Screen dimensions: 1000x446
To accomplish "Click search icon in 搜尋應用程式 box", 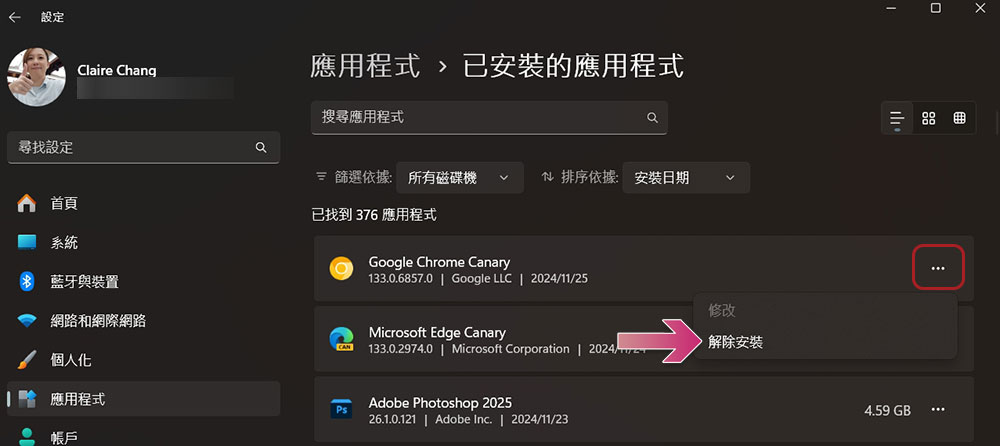I will (652, 117).
